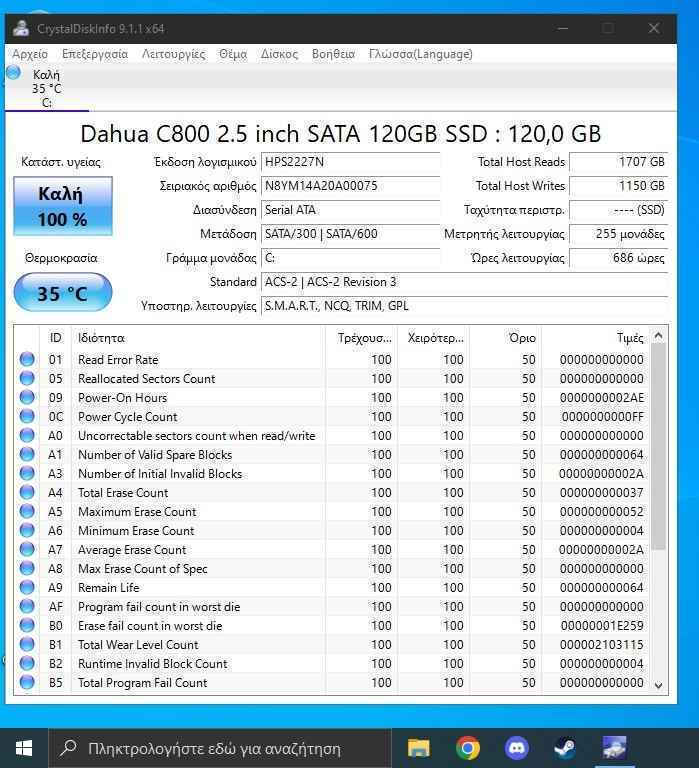Screen dimensions: 699x768
Task: Click raw value 00000001E259
Action: (x=602, y=625)
